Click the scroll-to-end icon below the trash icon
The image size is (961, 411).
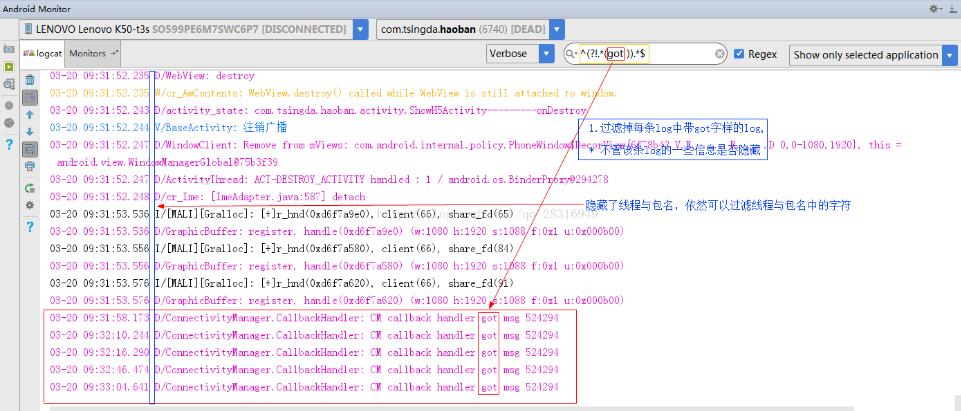coord(29,97)
